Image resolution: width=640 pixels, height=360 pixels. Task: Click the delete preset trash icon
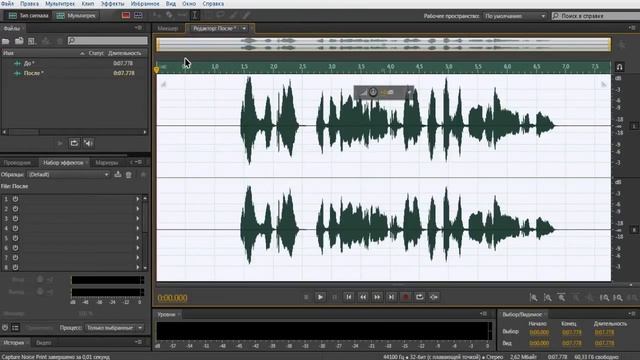point(129,175)
